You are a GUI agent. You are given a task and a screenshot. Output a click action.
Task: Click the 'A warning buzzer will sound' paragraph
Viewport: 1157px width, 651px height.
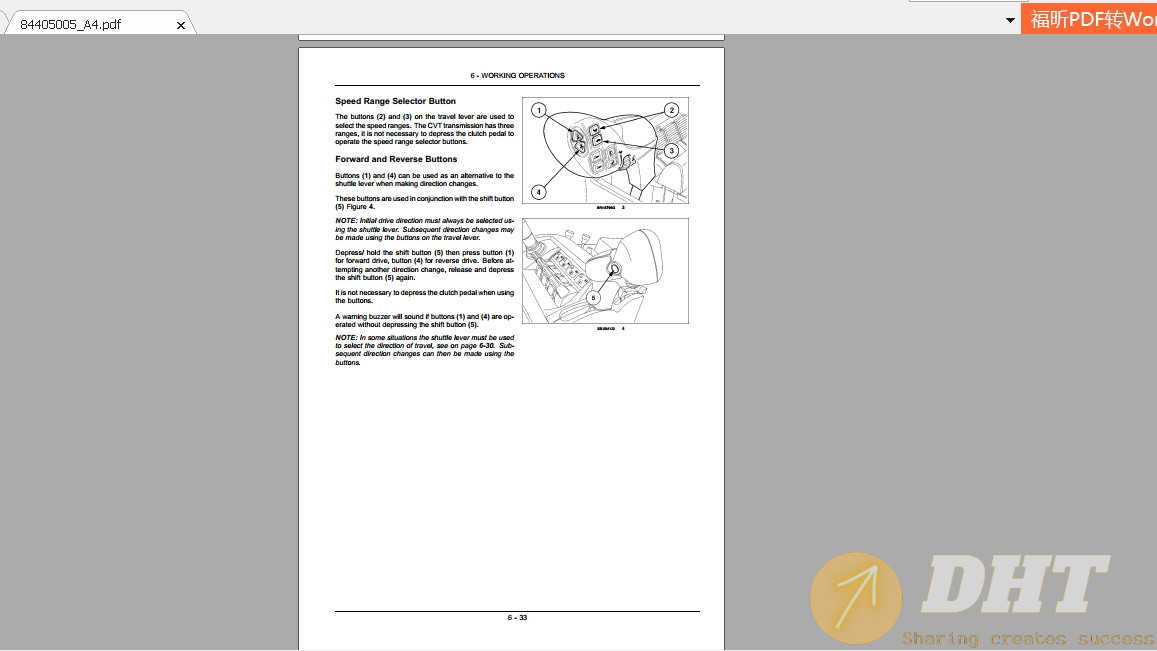(x=425, y=320)
